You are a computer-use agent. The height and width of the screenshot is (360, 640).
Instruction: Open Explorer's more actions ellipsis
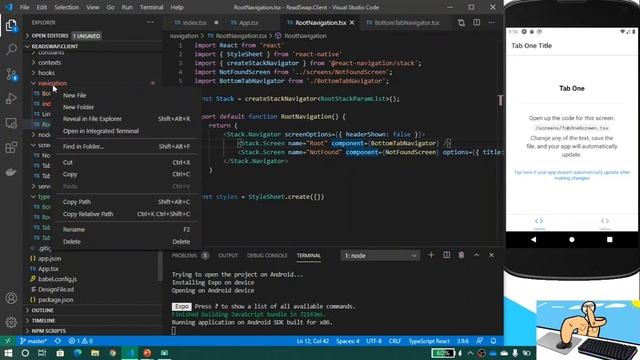click(x=151, y=22)
